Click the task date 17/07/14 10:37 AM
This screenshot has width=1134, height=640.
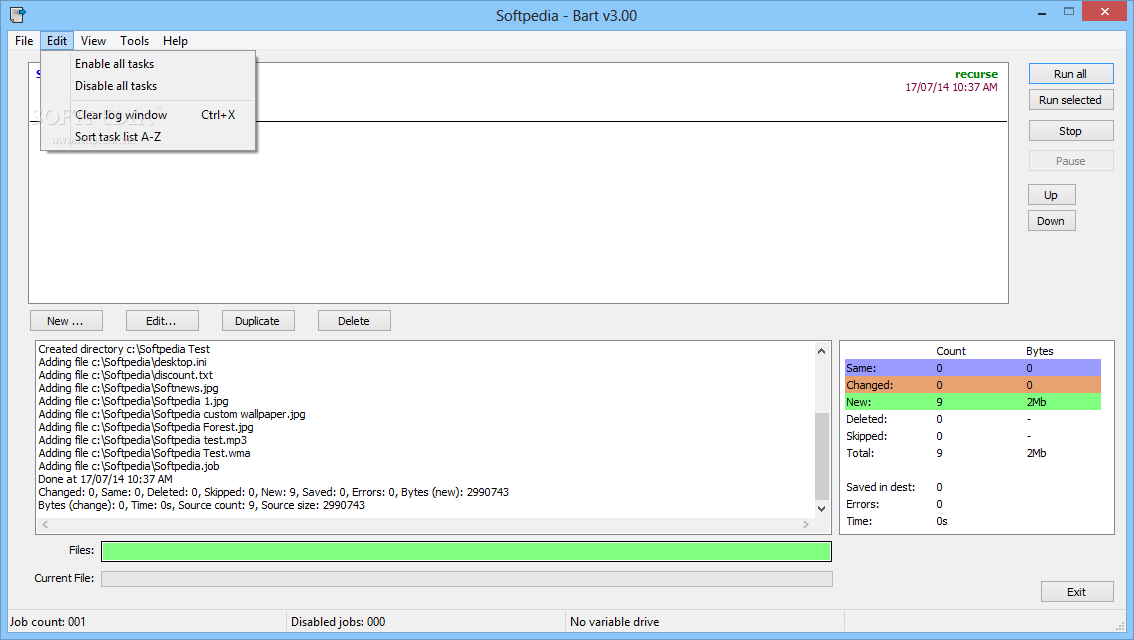(x=951, y=87)
